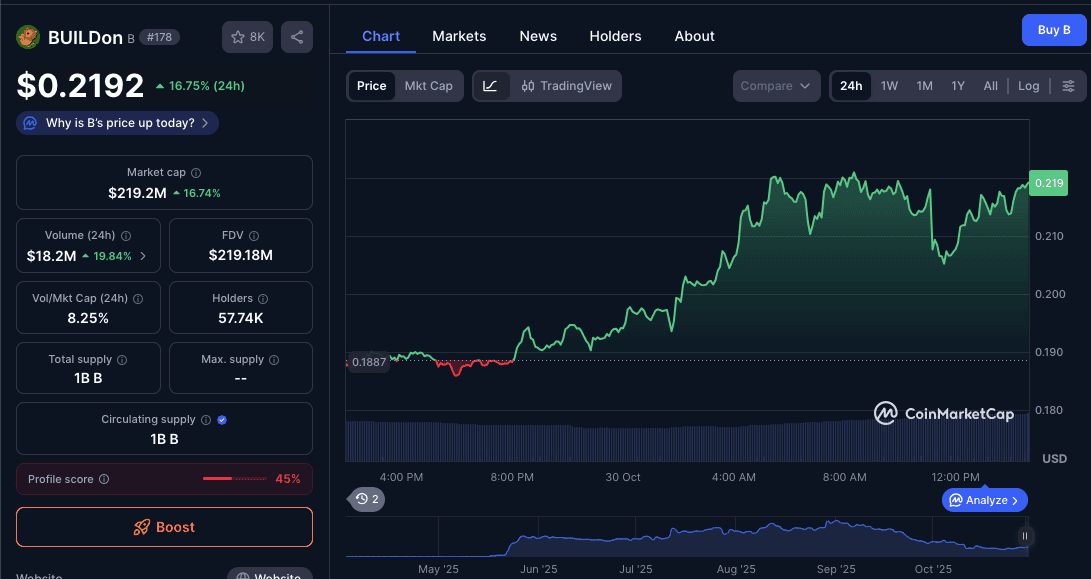The width and height of the screenshot is (1091, 579).
Task: Select the line chart icon
Action: click(x=490, y=86)
